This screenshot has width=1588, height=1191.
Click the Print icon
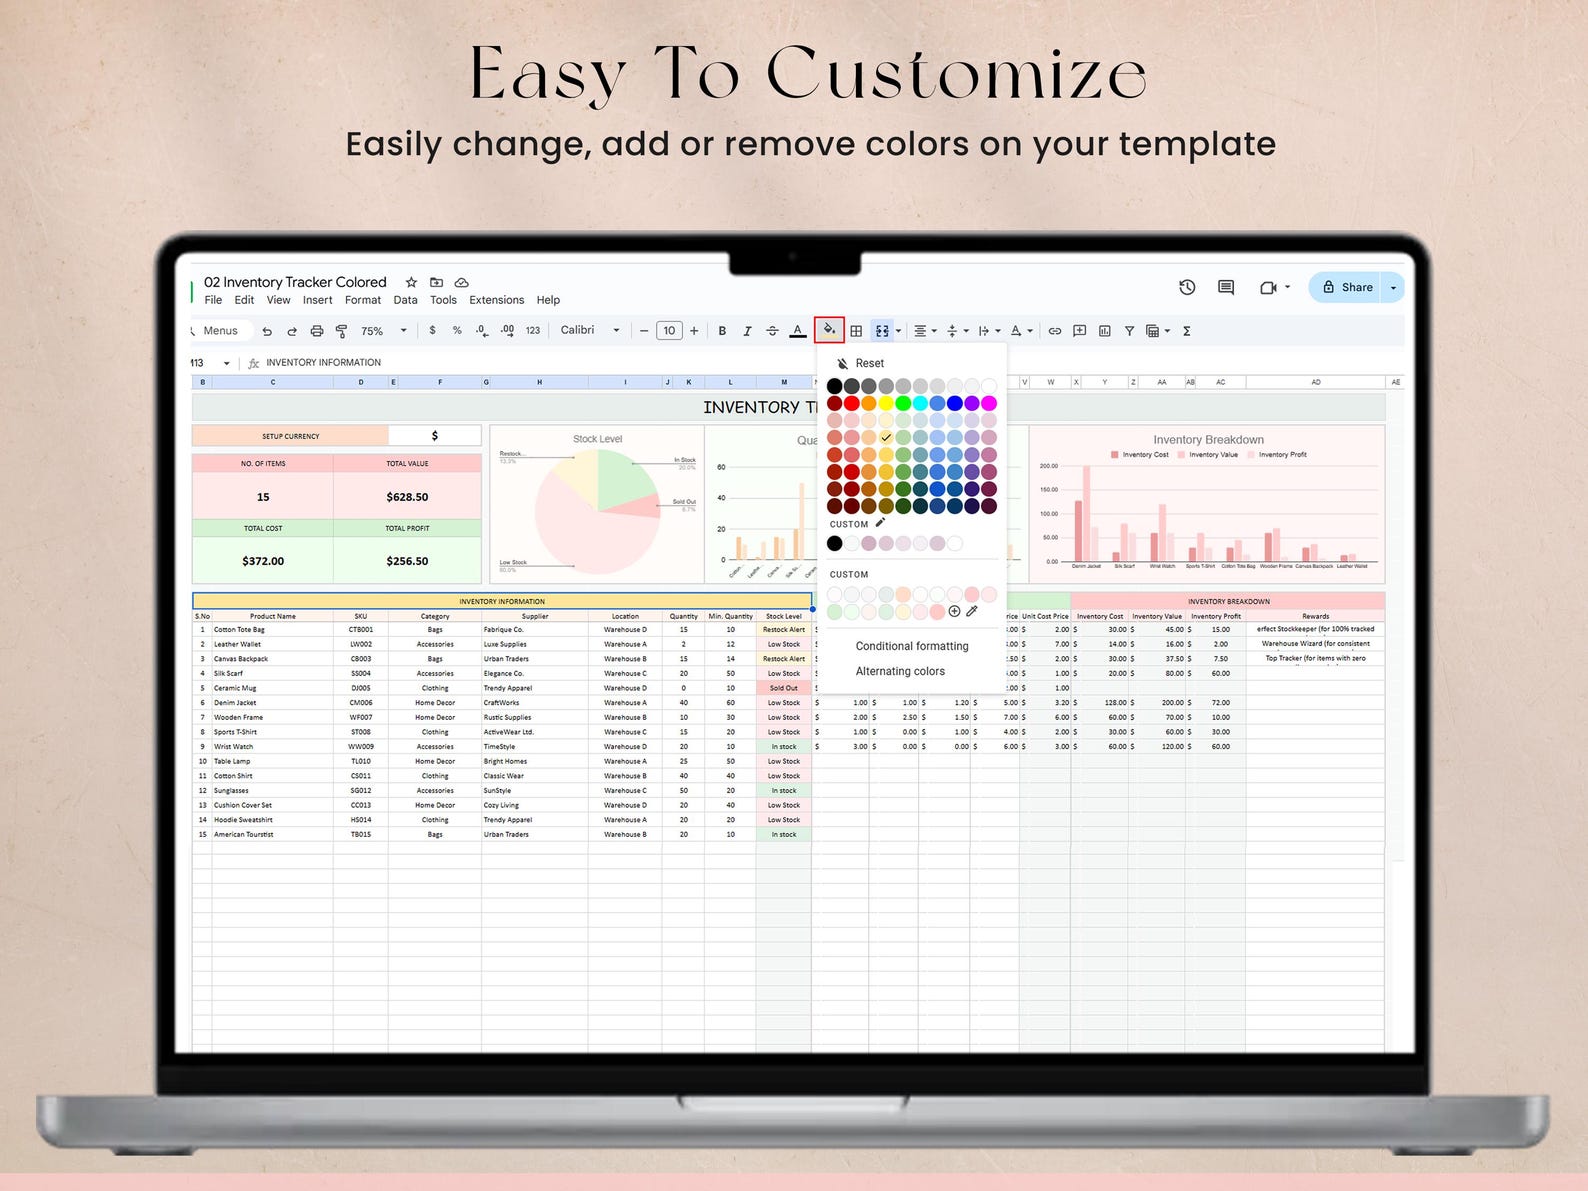click(x=317, y=331)
